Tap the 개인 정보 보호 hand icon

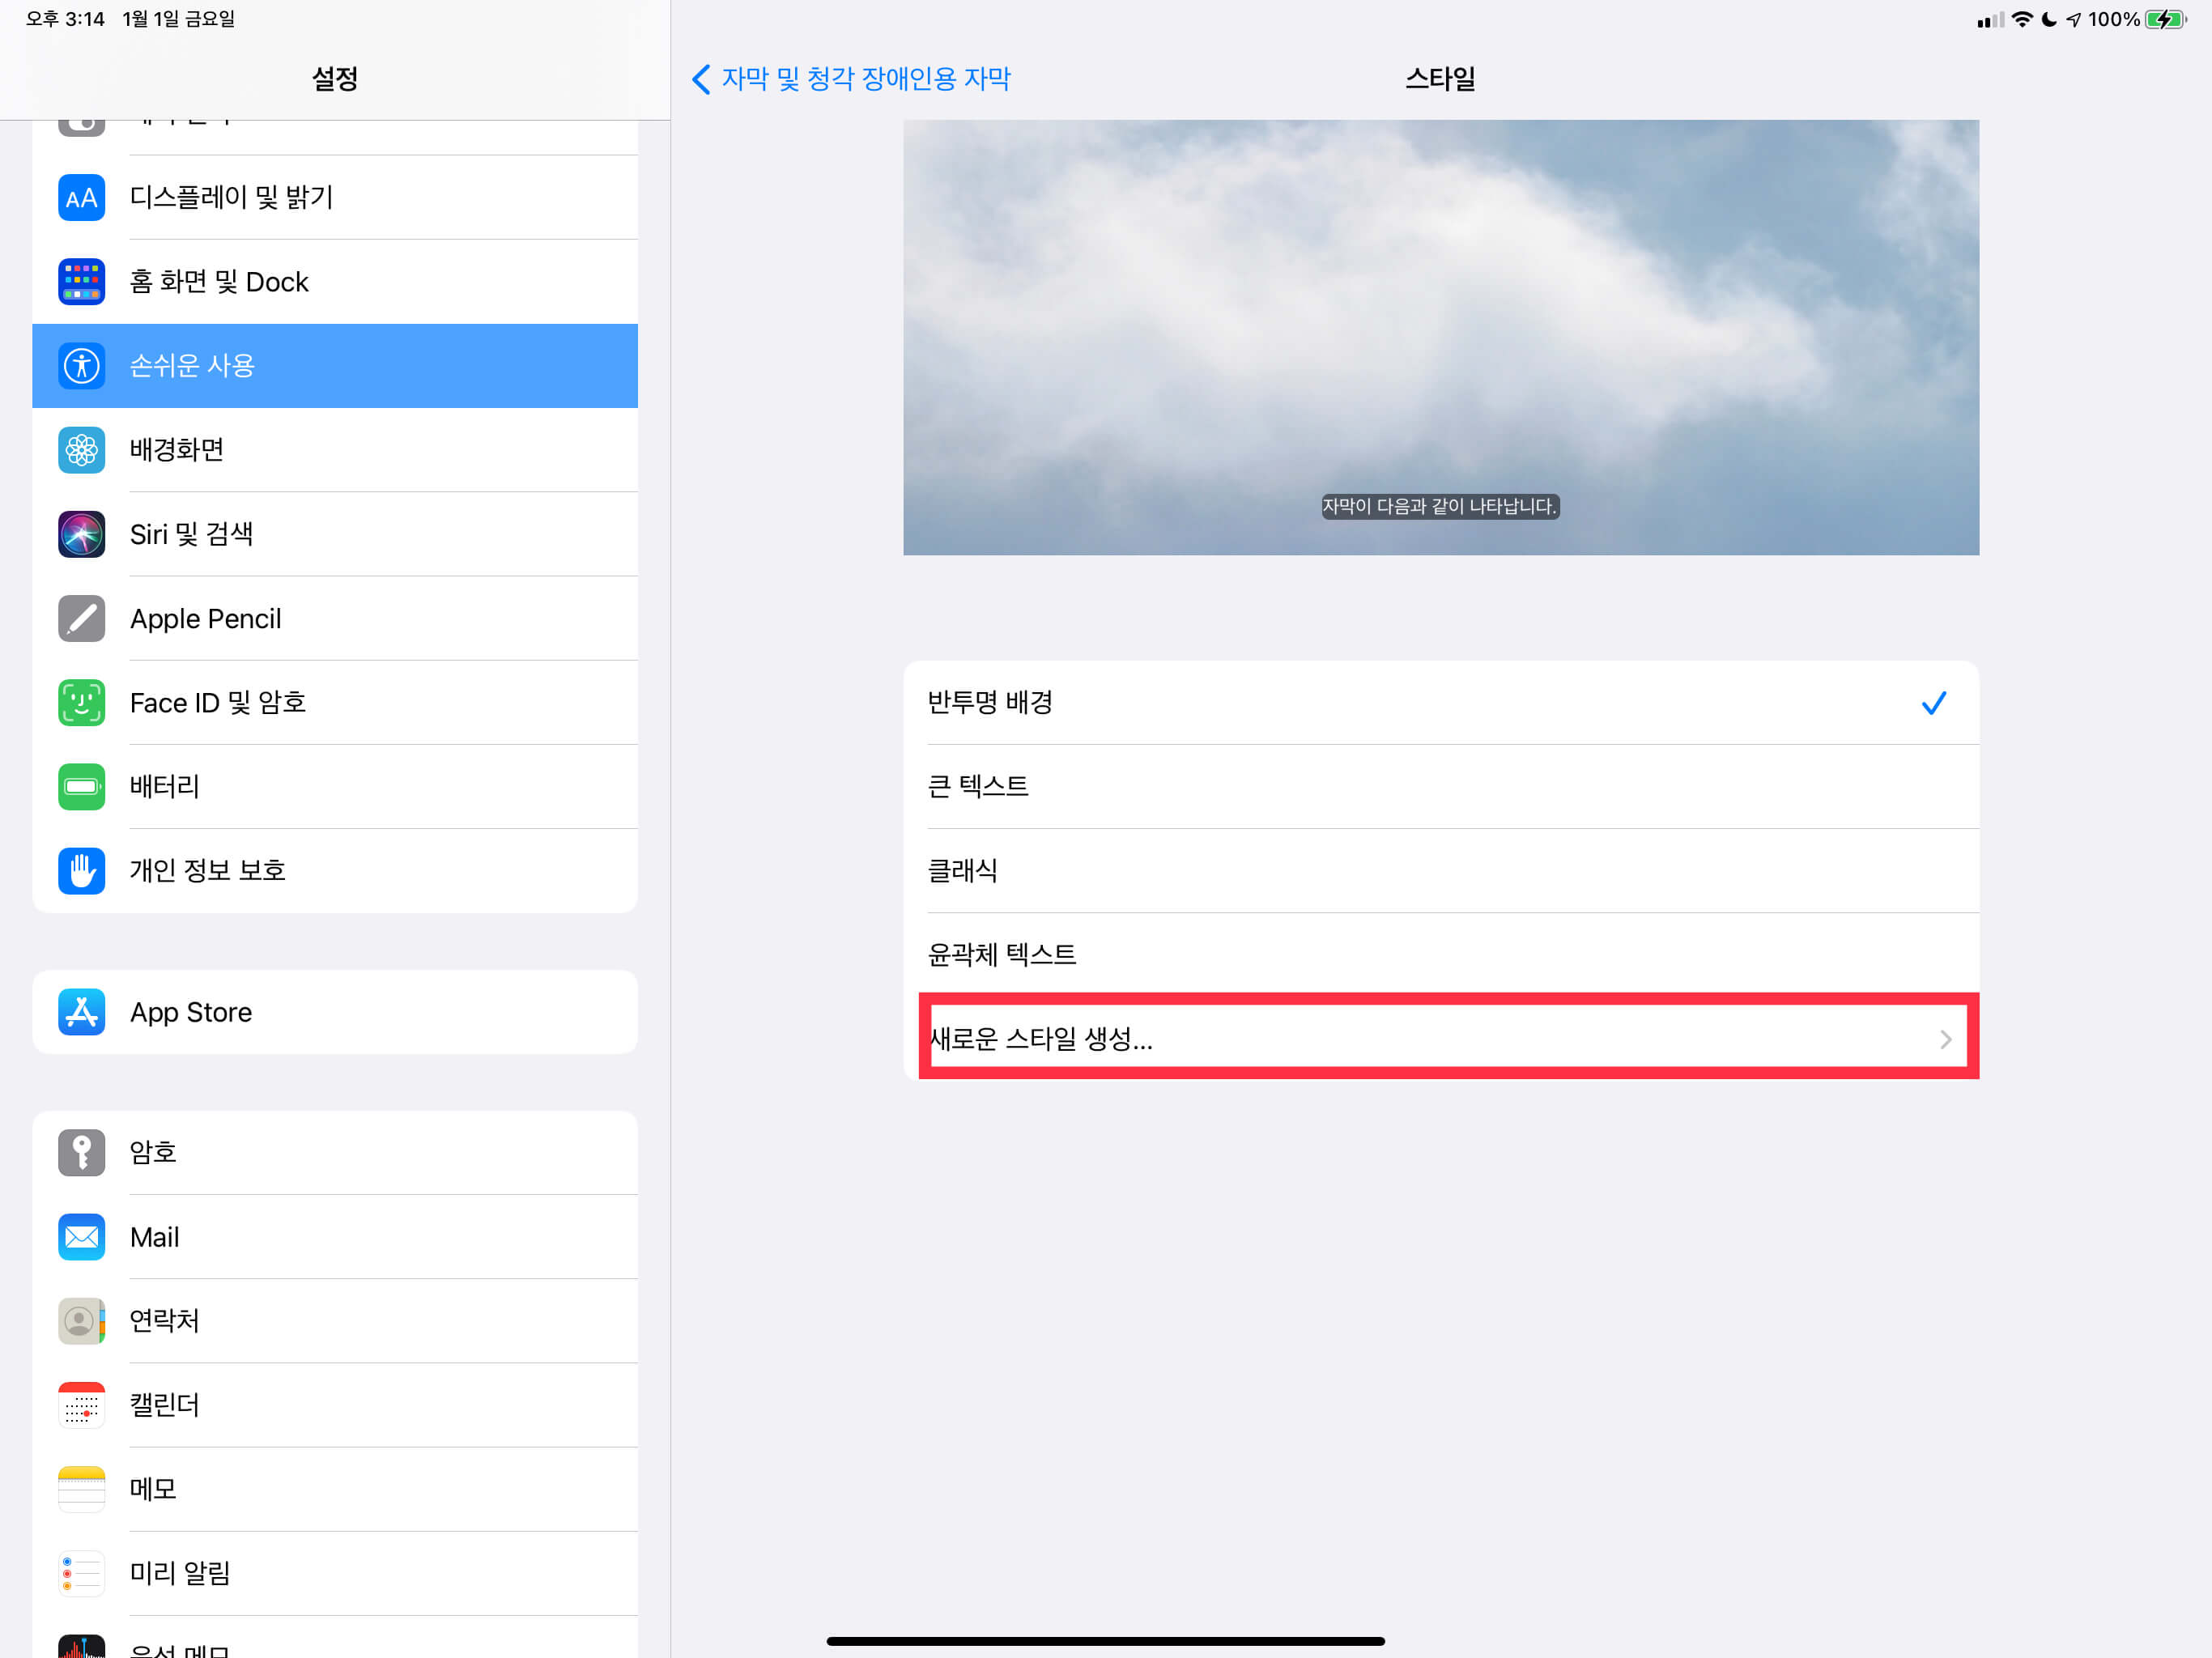(81, 870)
